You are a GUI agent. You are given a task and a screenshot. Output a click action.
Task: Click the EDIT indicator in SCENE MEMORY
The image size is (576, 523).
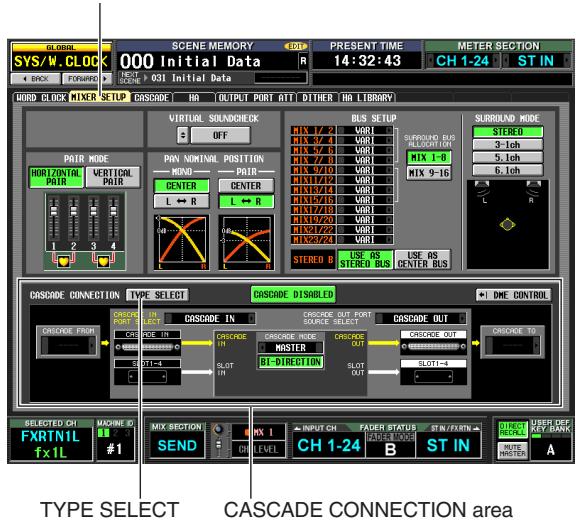pyautogui.click(x=296, y=46)
